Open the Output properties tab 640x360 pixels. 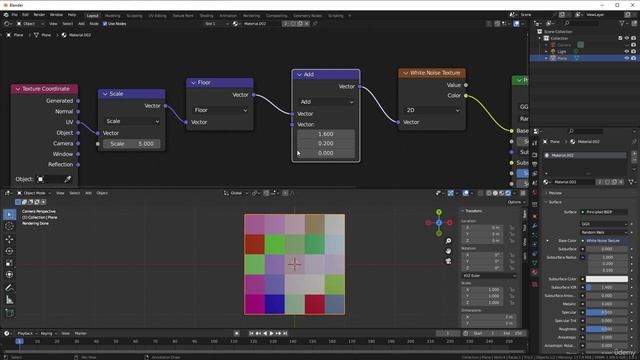click(535, 164)
